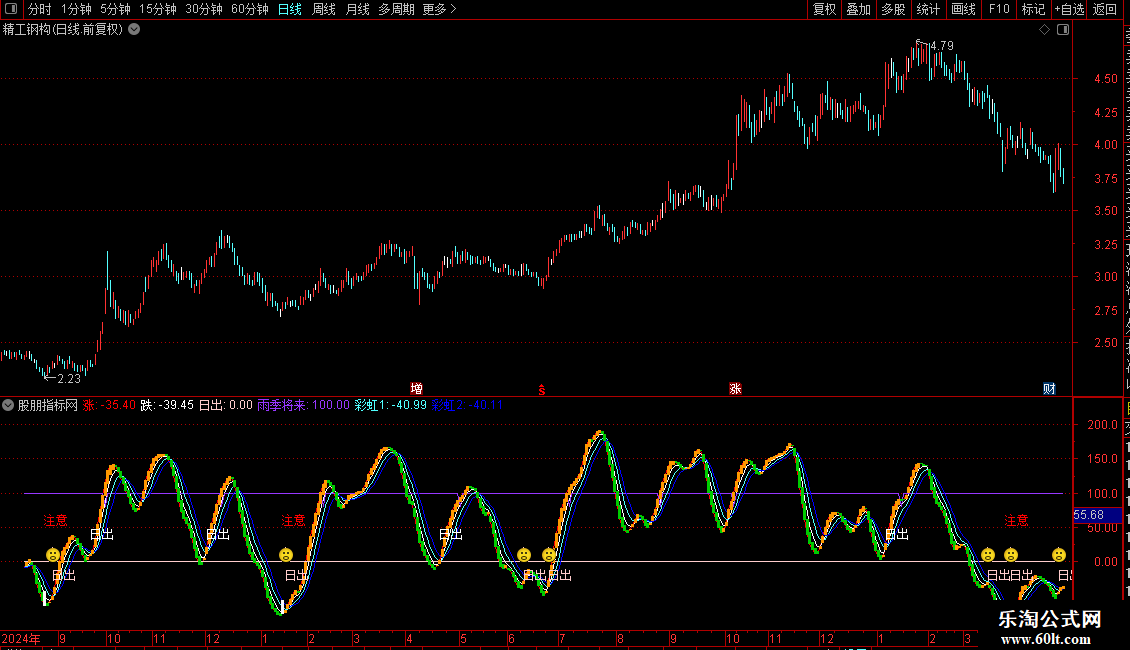
Task: Activate the 画线 drawing tools
Action: 963,9
